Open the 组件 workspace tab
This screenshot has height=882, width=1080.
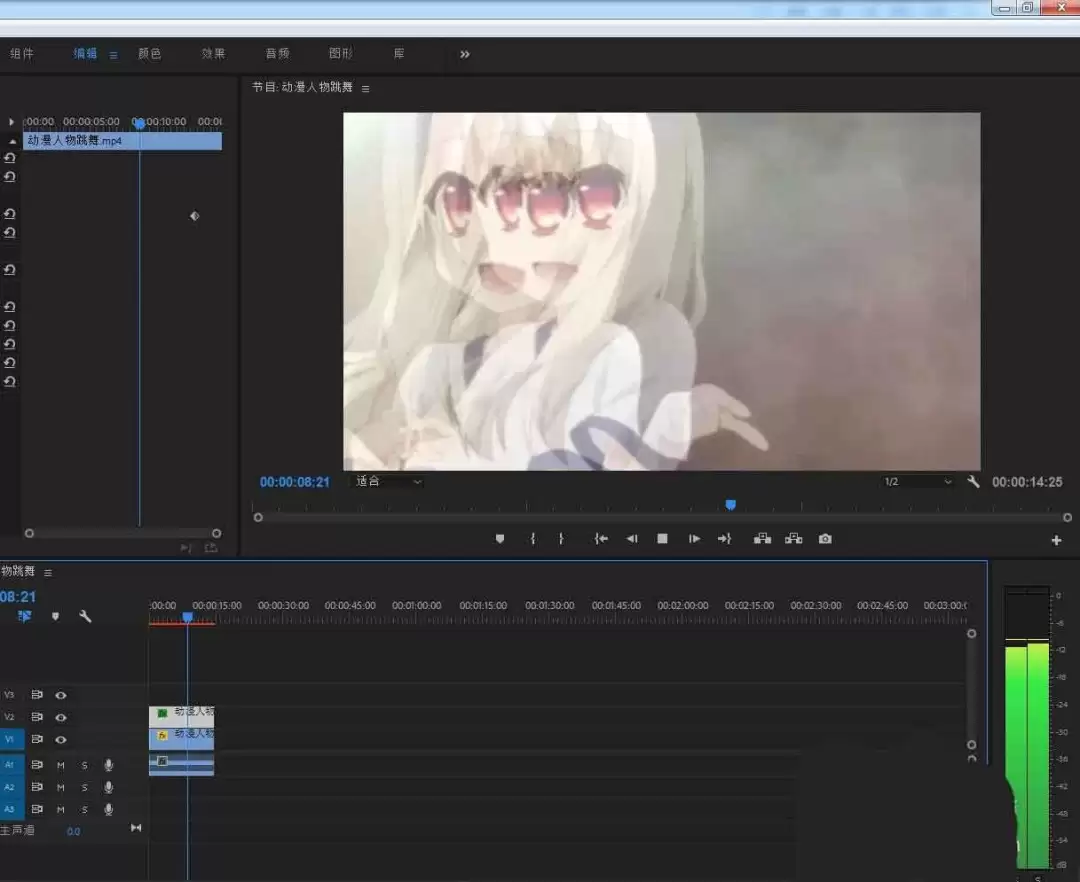[x=21, y=54]
